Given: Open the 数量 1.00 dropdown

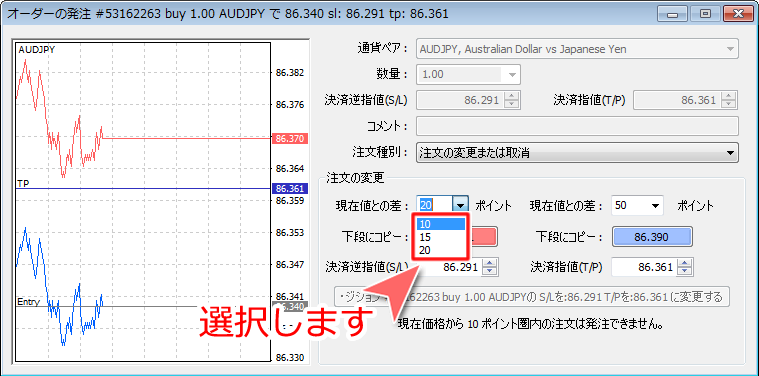Looking at the screenshot, I should click(x=468, y=75).
